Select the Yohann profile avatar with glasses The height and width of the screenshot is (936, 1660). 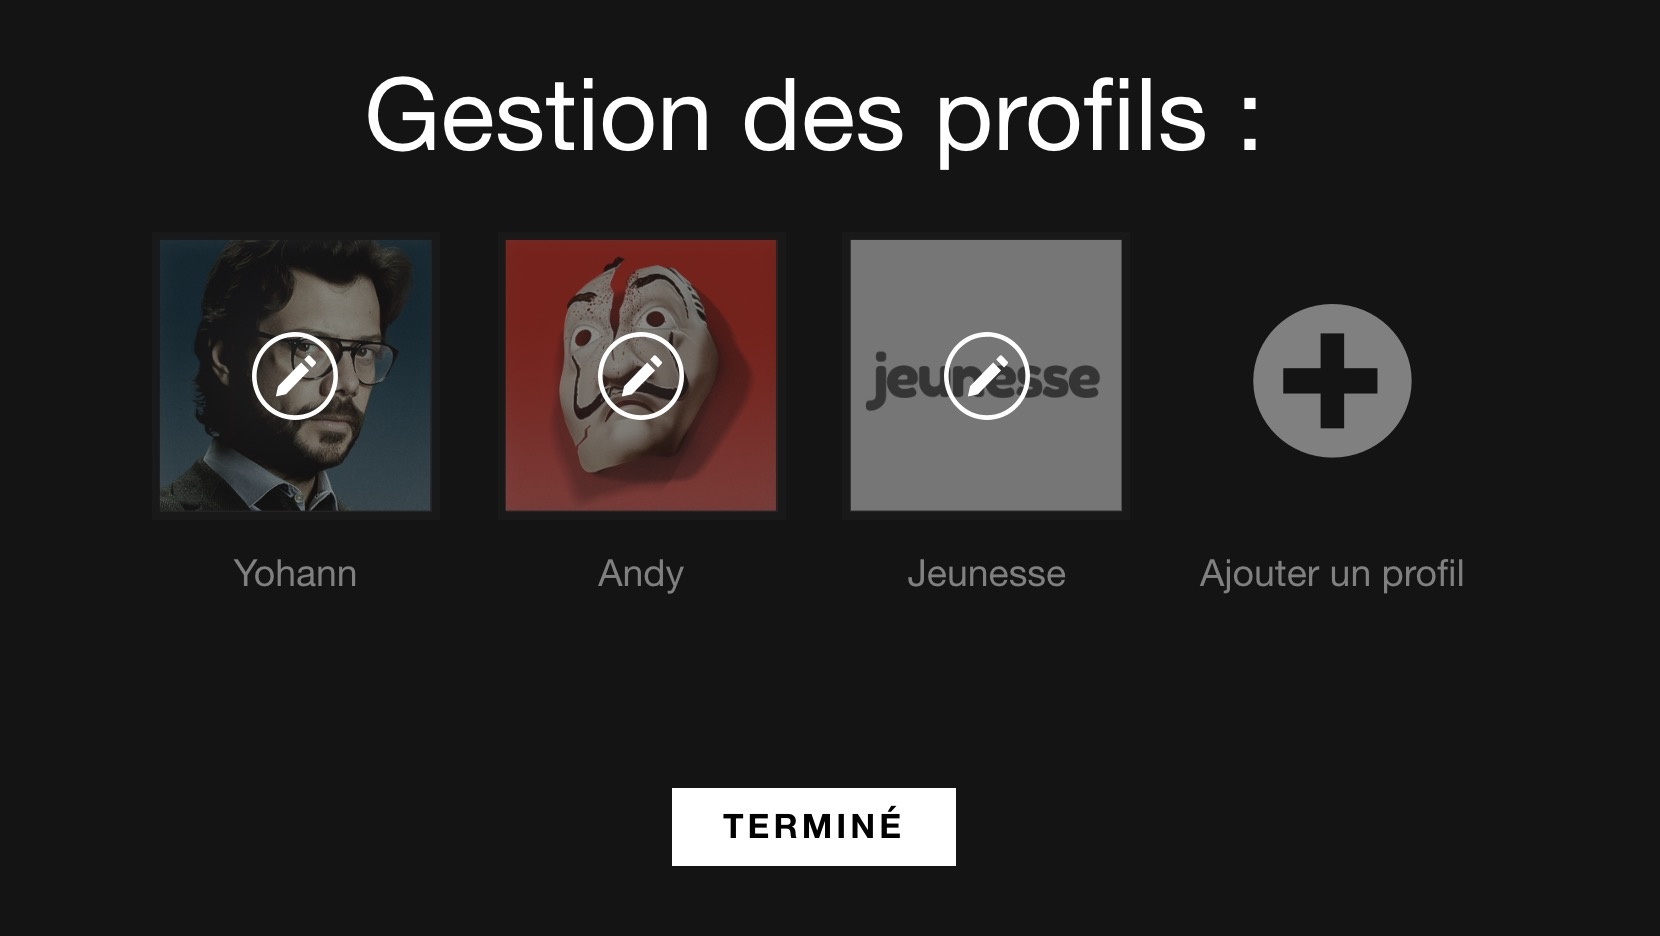click(296, 375)
